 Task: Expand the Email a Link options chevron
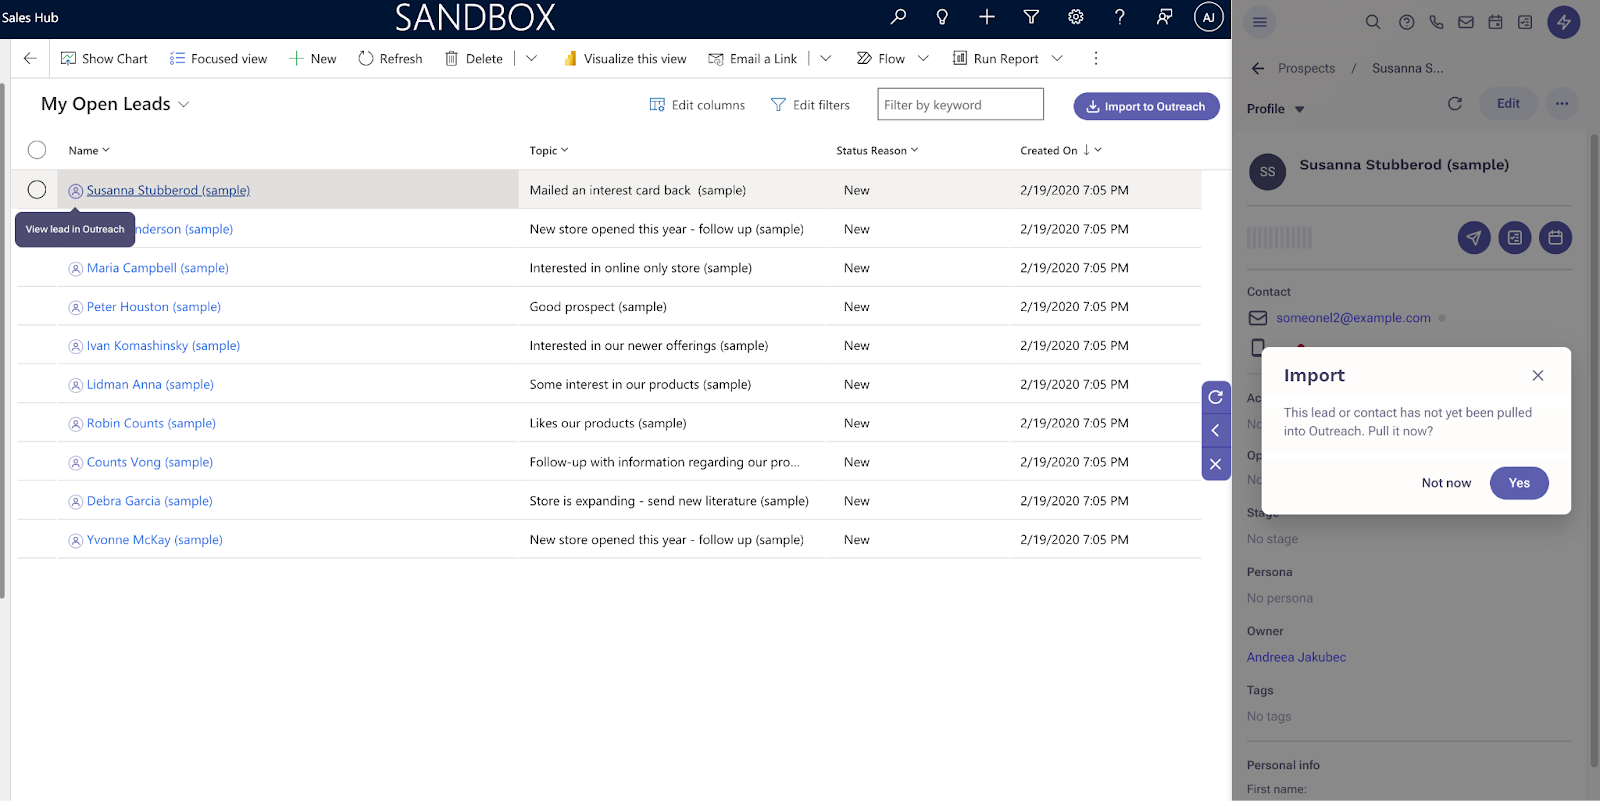(826, 58)
